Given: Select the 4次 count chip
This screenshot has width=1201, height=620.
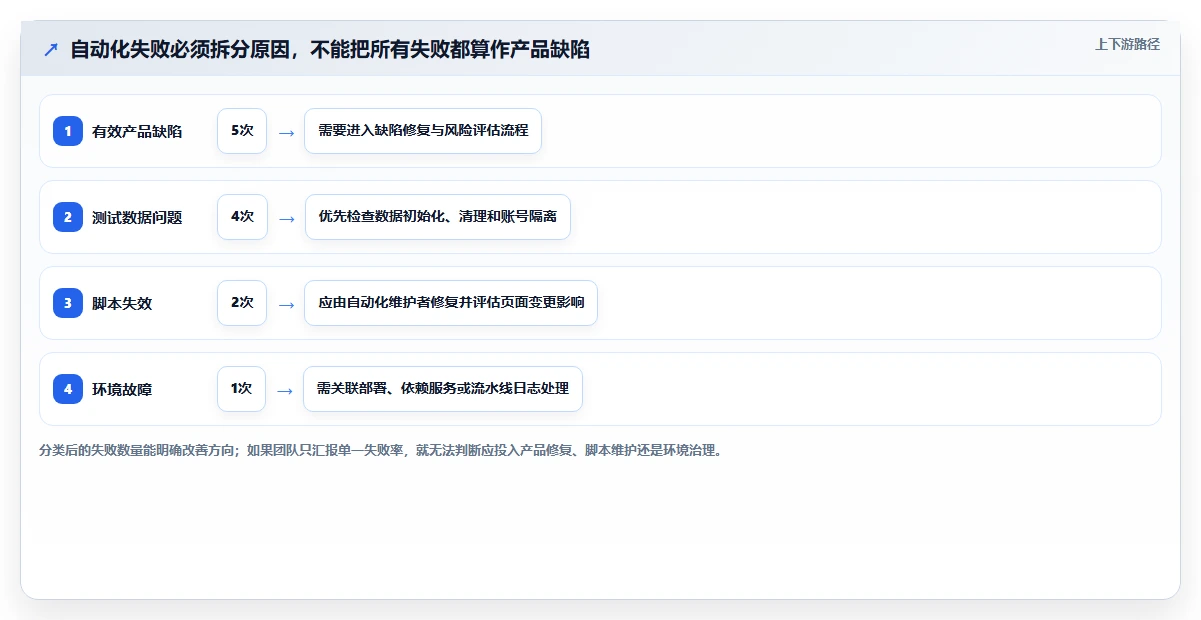Looking at the screenshot, I should point(242,217).
